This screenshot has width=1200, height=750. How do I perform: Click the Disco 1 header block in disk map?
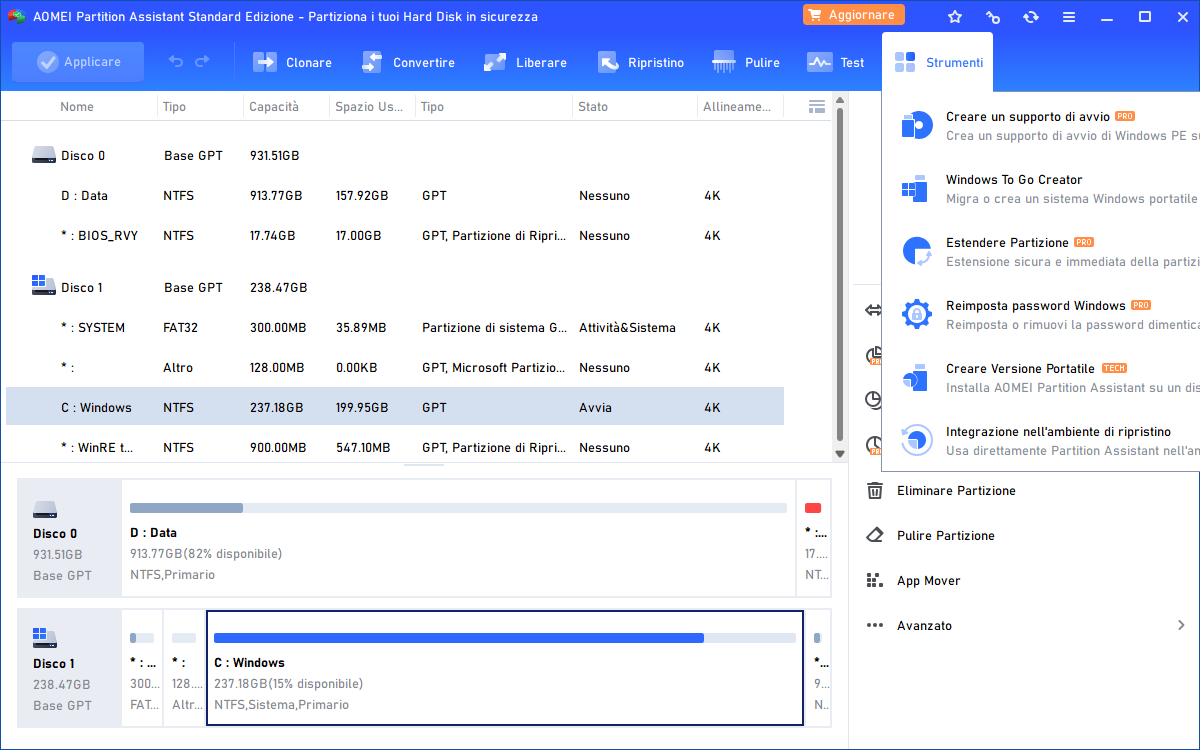pos(69,668)
